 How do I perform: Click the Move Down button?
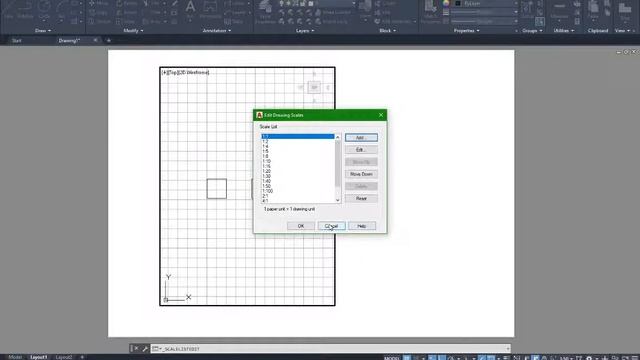pos(361,174)
